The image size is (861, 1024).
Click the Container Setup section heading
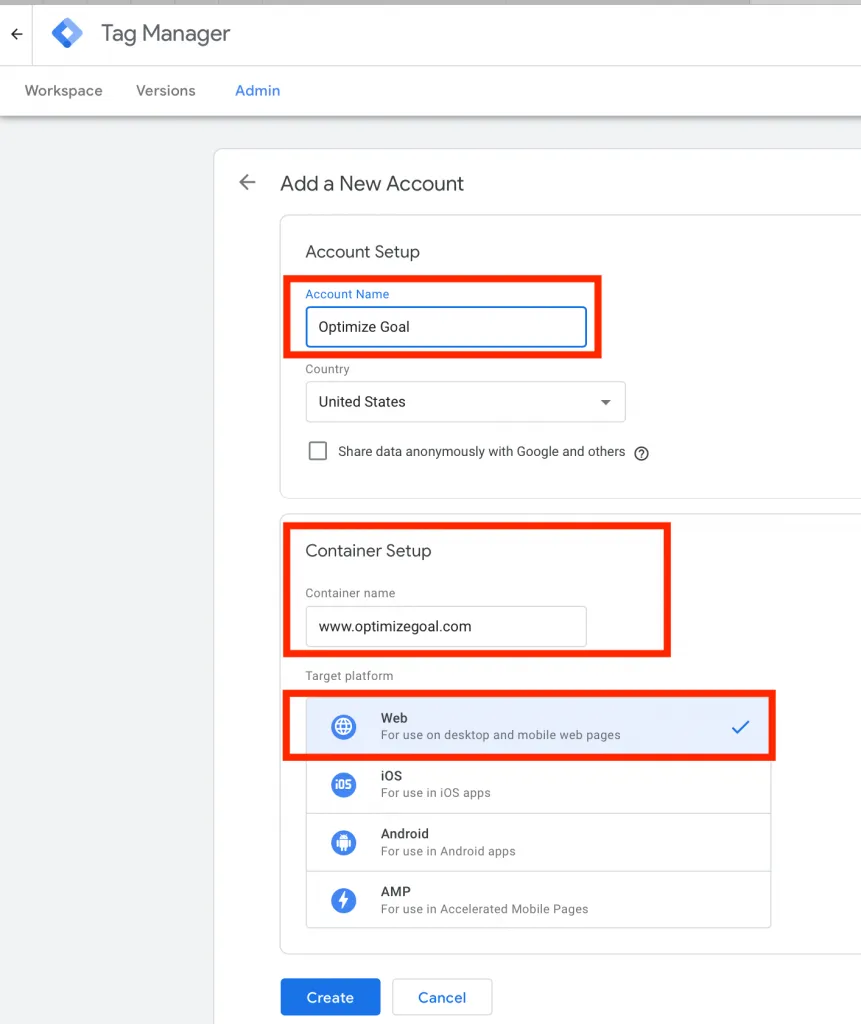point(368,551)
